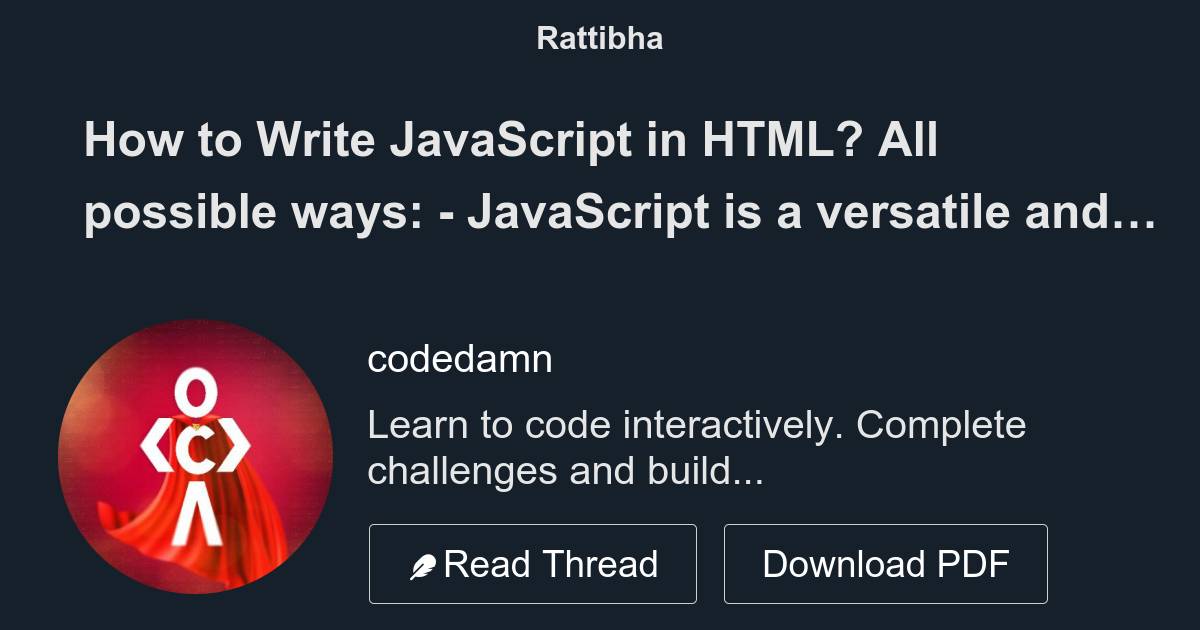
Task: Open the Read Thread button
Action: 533,563
